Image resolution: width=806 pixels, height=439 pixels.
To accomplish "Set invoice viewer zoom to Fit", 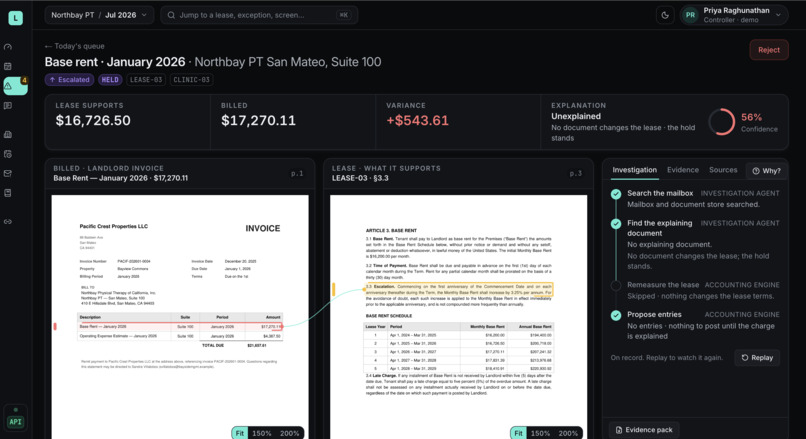I will (x=240, y=433).
